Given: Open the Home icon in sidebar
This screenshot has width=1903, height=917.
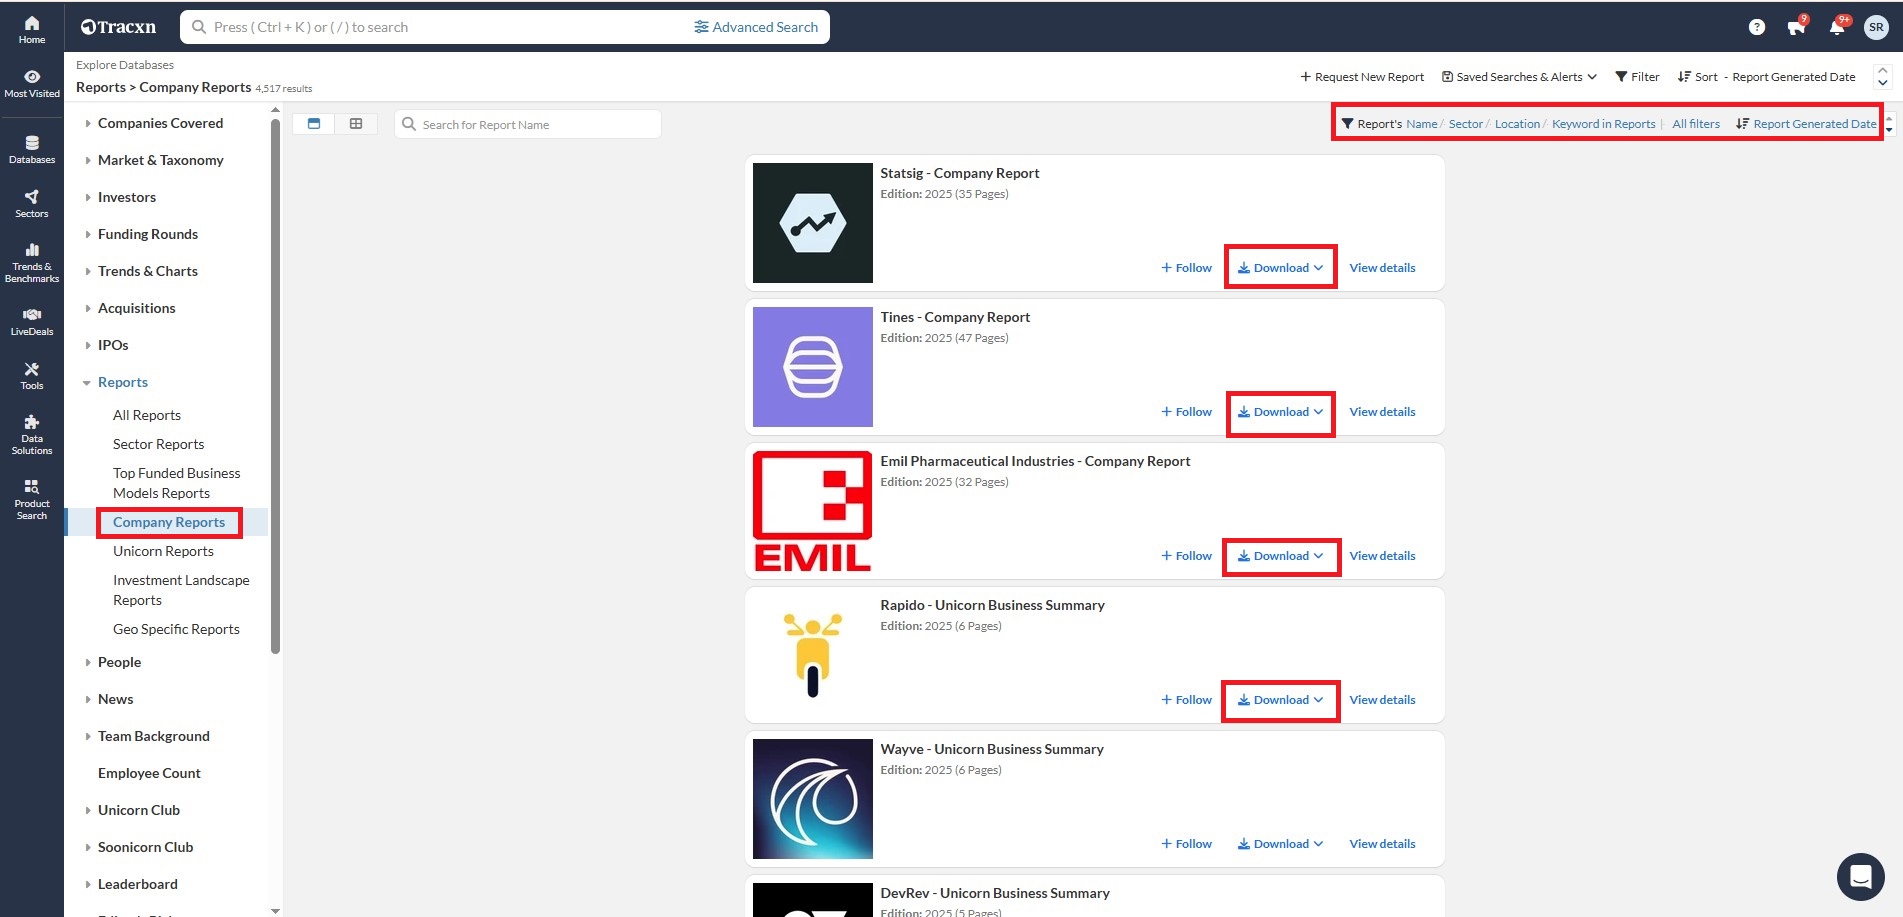Looking at the screenshot, I should click(x=32, y=29).
